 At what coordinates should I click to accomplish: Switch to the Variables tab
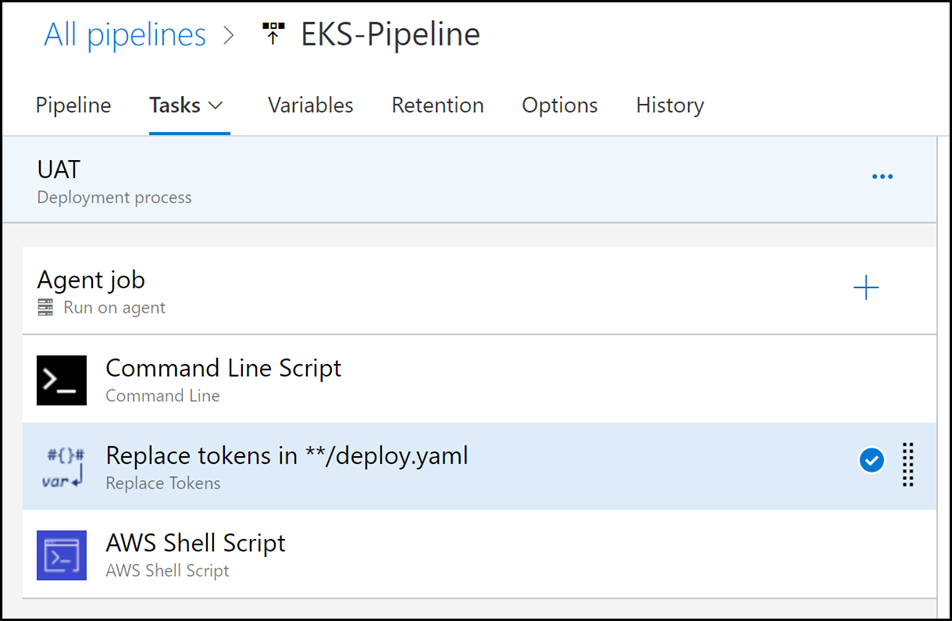point(310,105)
